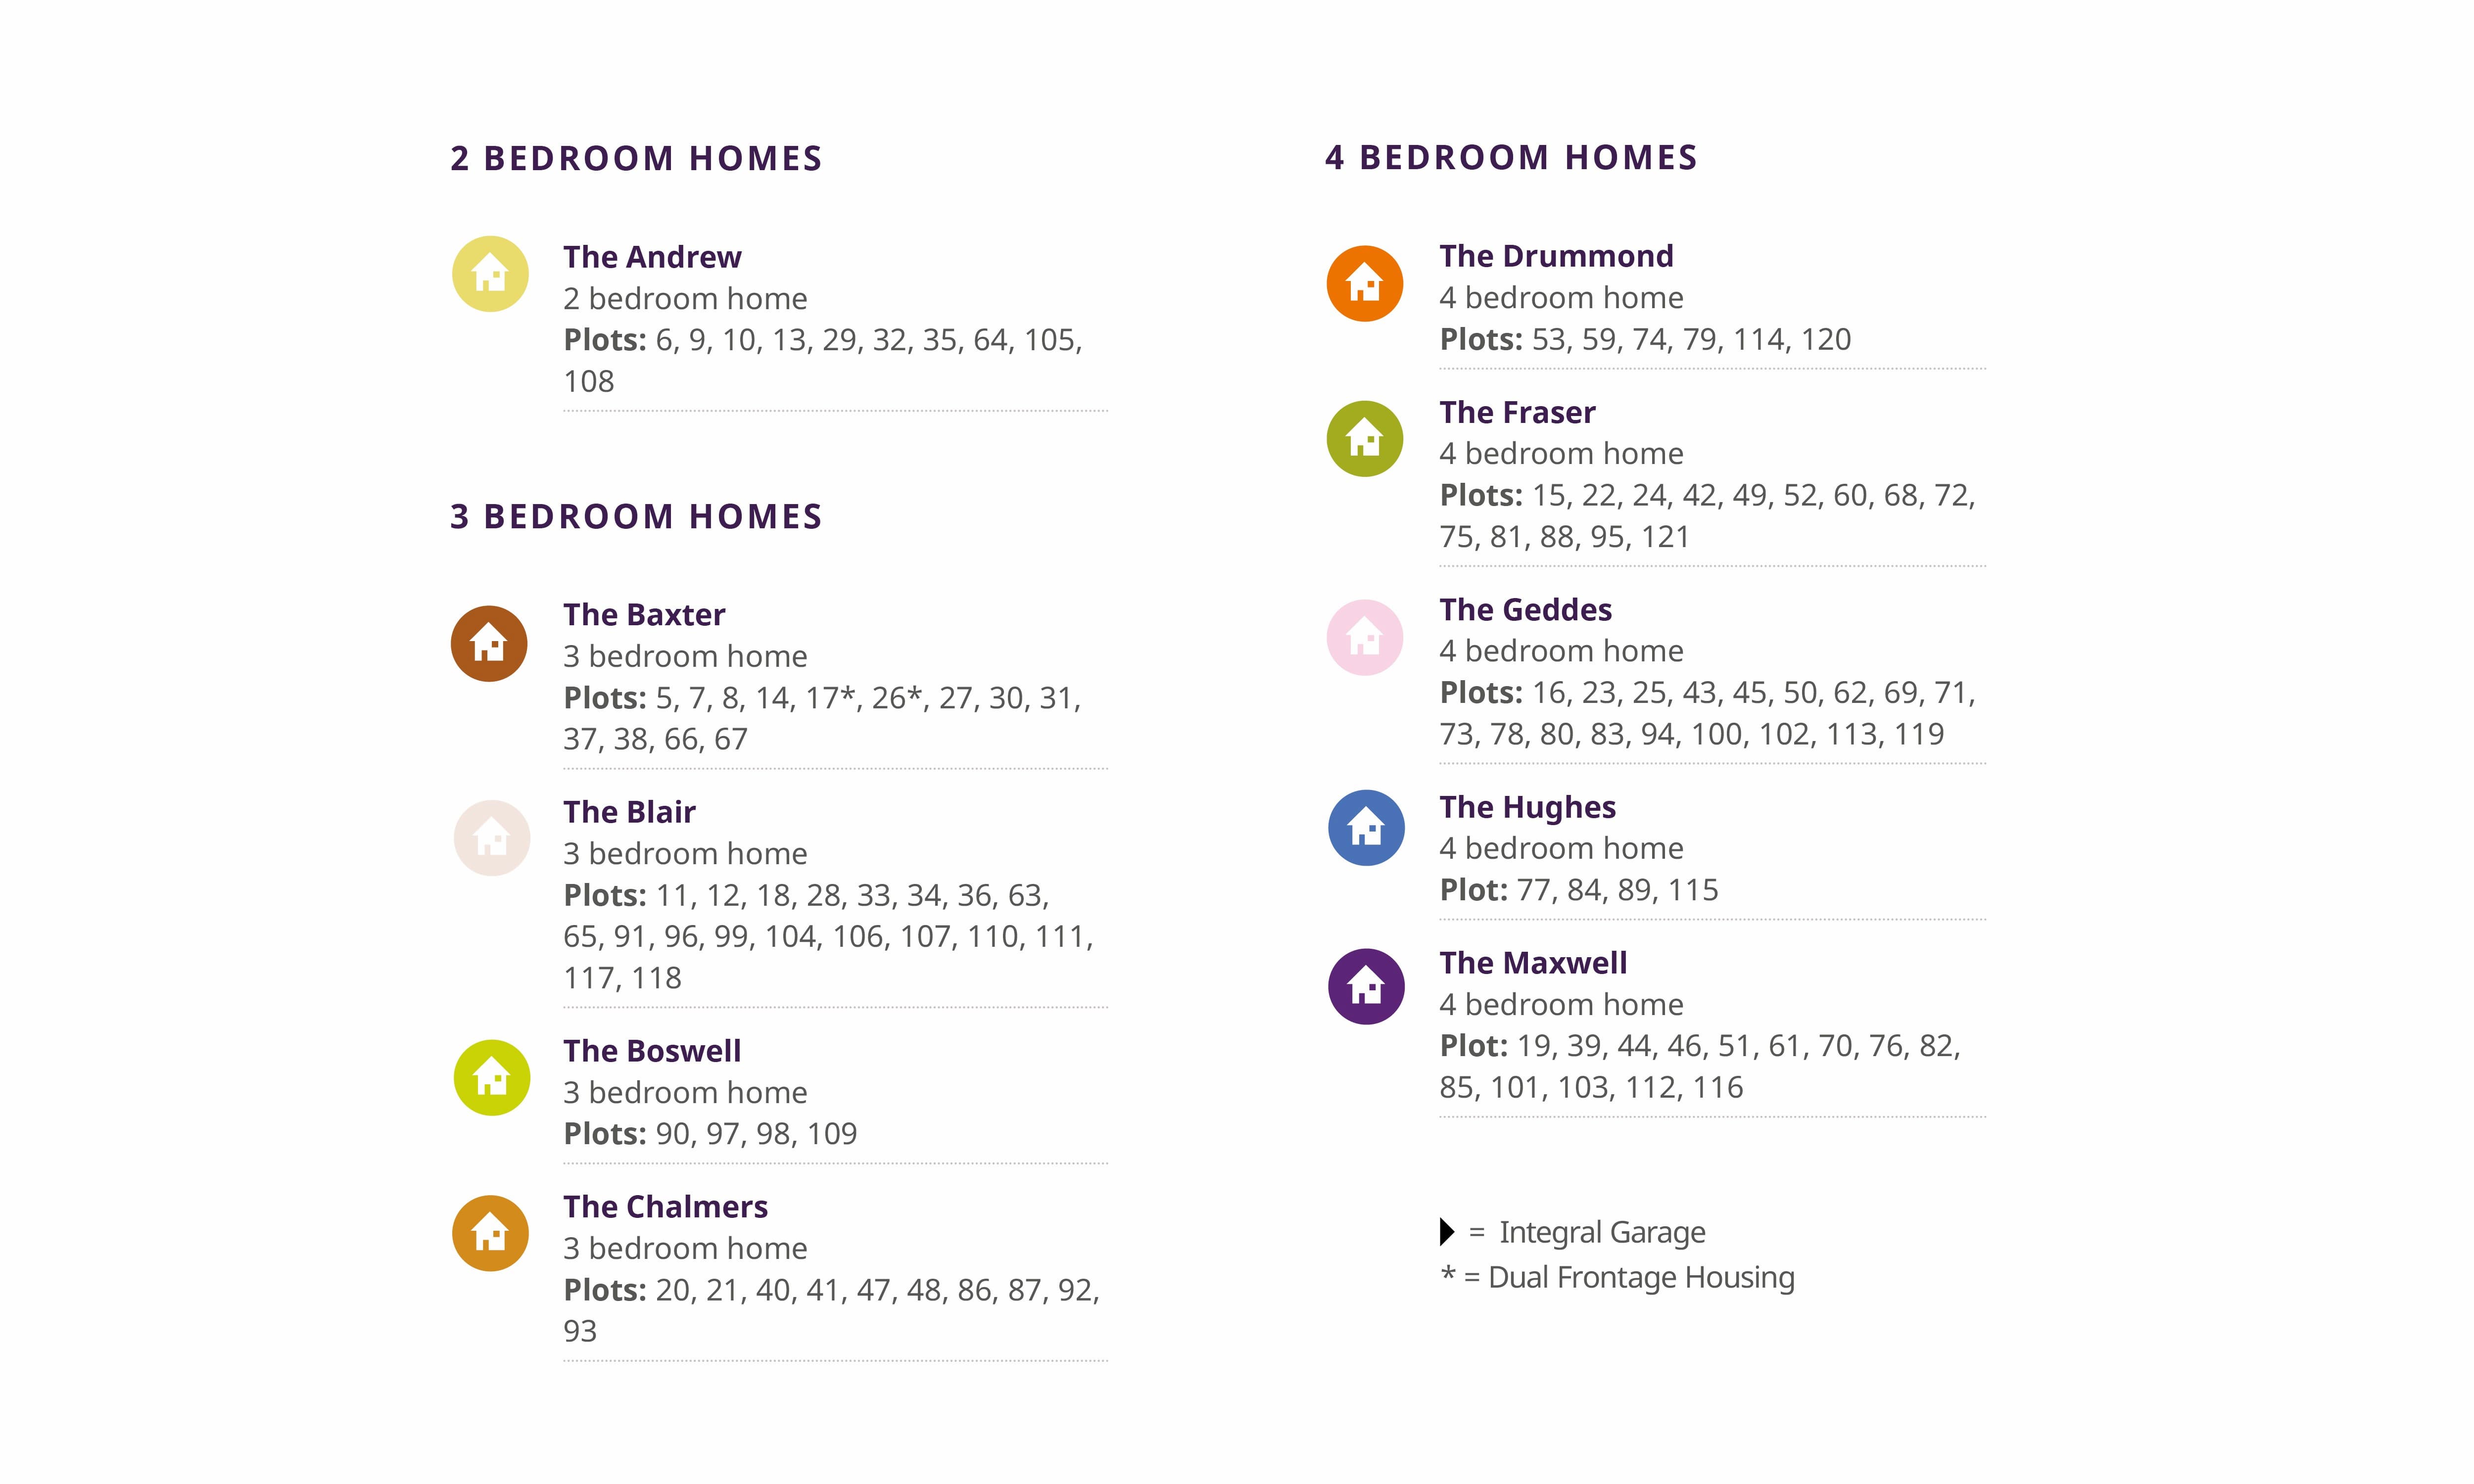2474x1484 pixels.
Task: Click the brown Baxter house icon
Action: (489, 644)
